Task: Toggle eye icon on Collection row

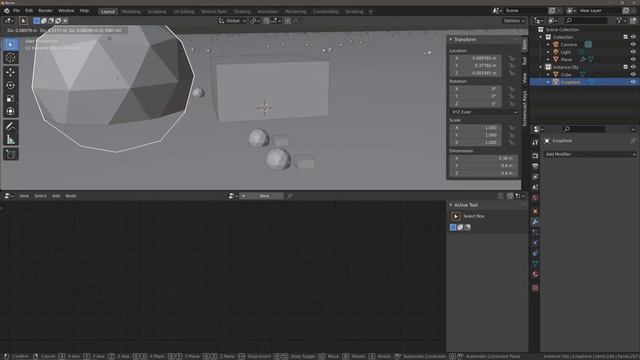Action: 633,37
